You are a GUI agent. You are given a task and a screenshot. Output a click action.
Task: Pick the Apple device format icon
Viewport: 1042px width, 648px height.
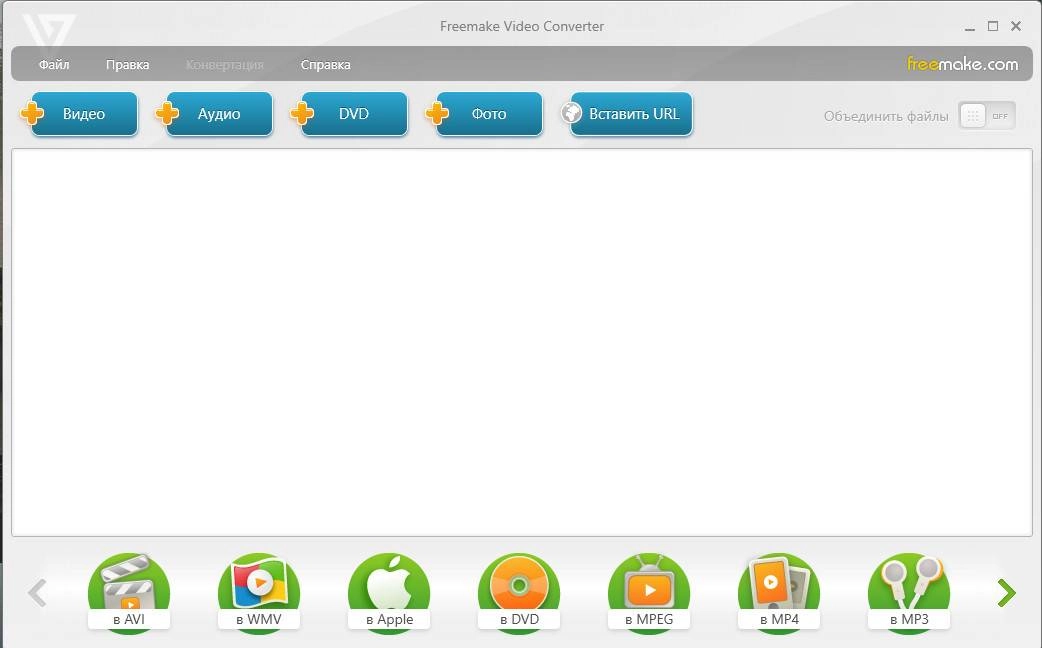tap(389, 592)
